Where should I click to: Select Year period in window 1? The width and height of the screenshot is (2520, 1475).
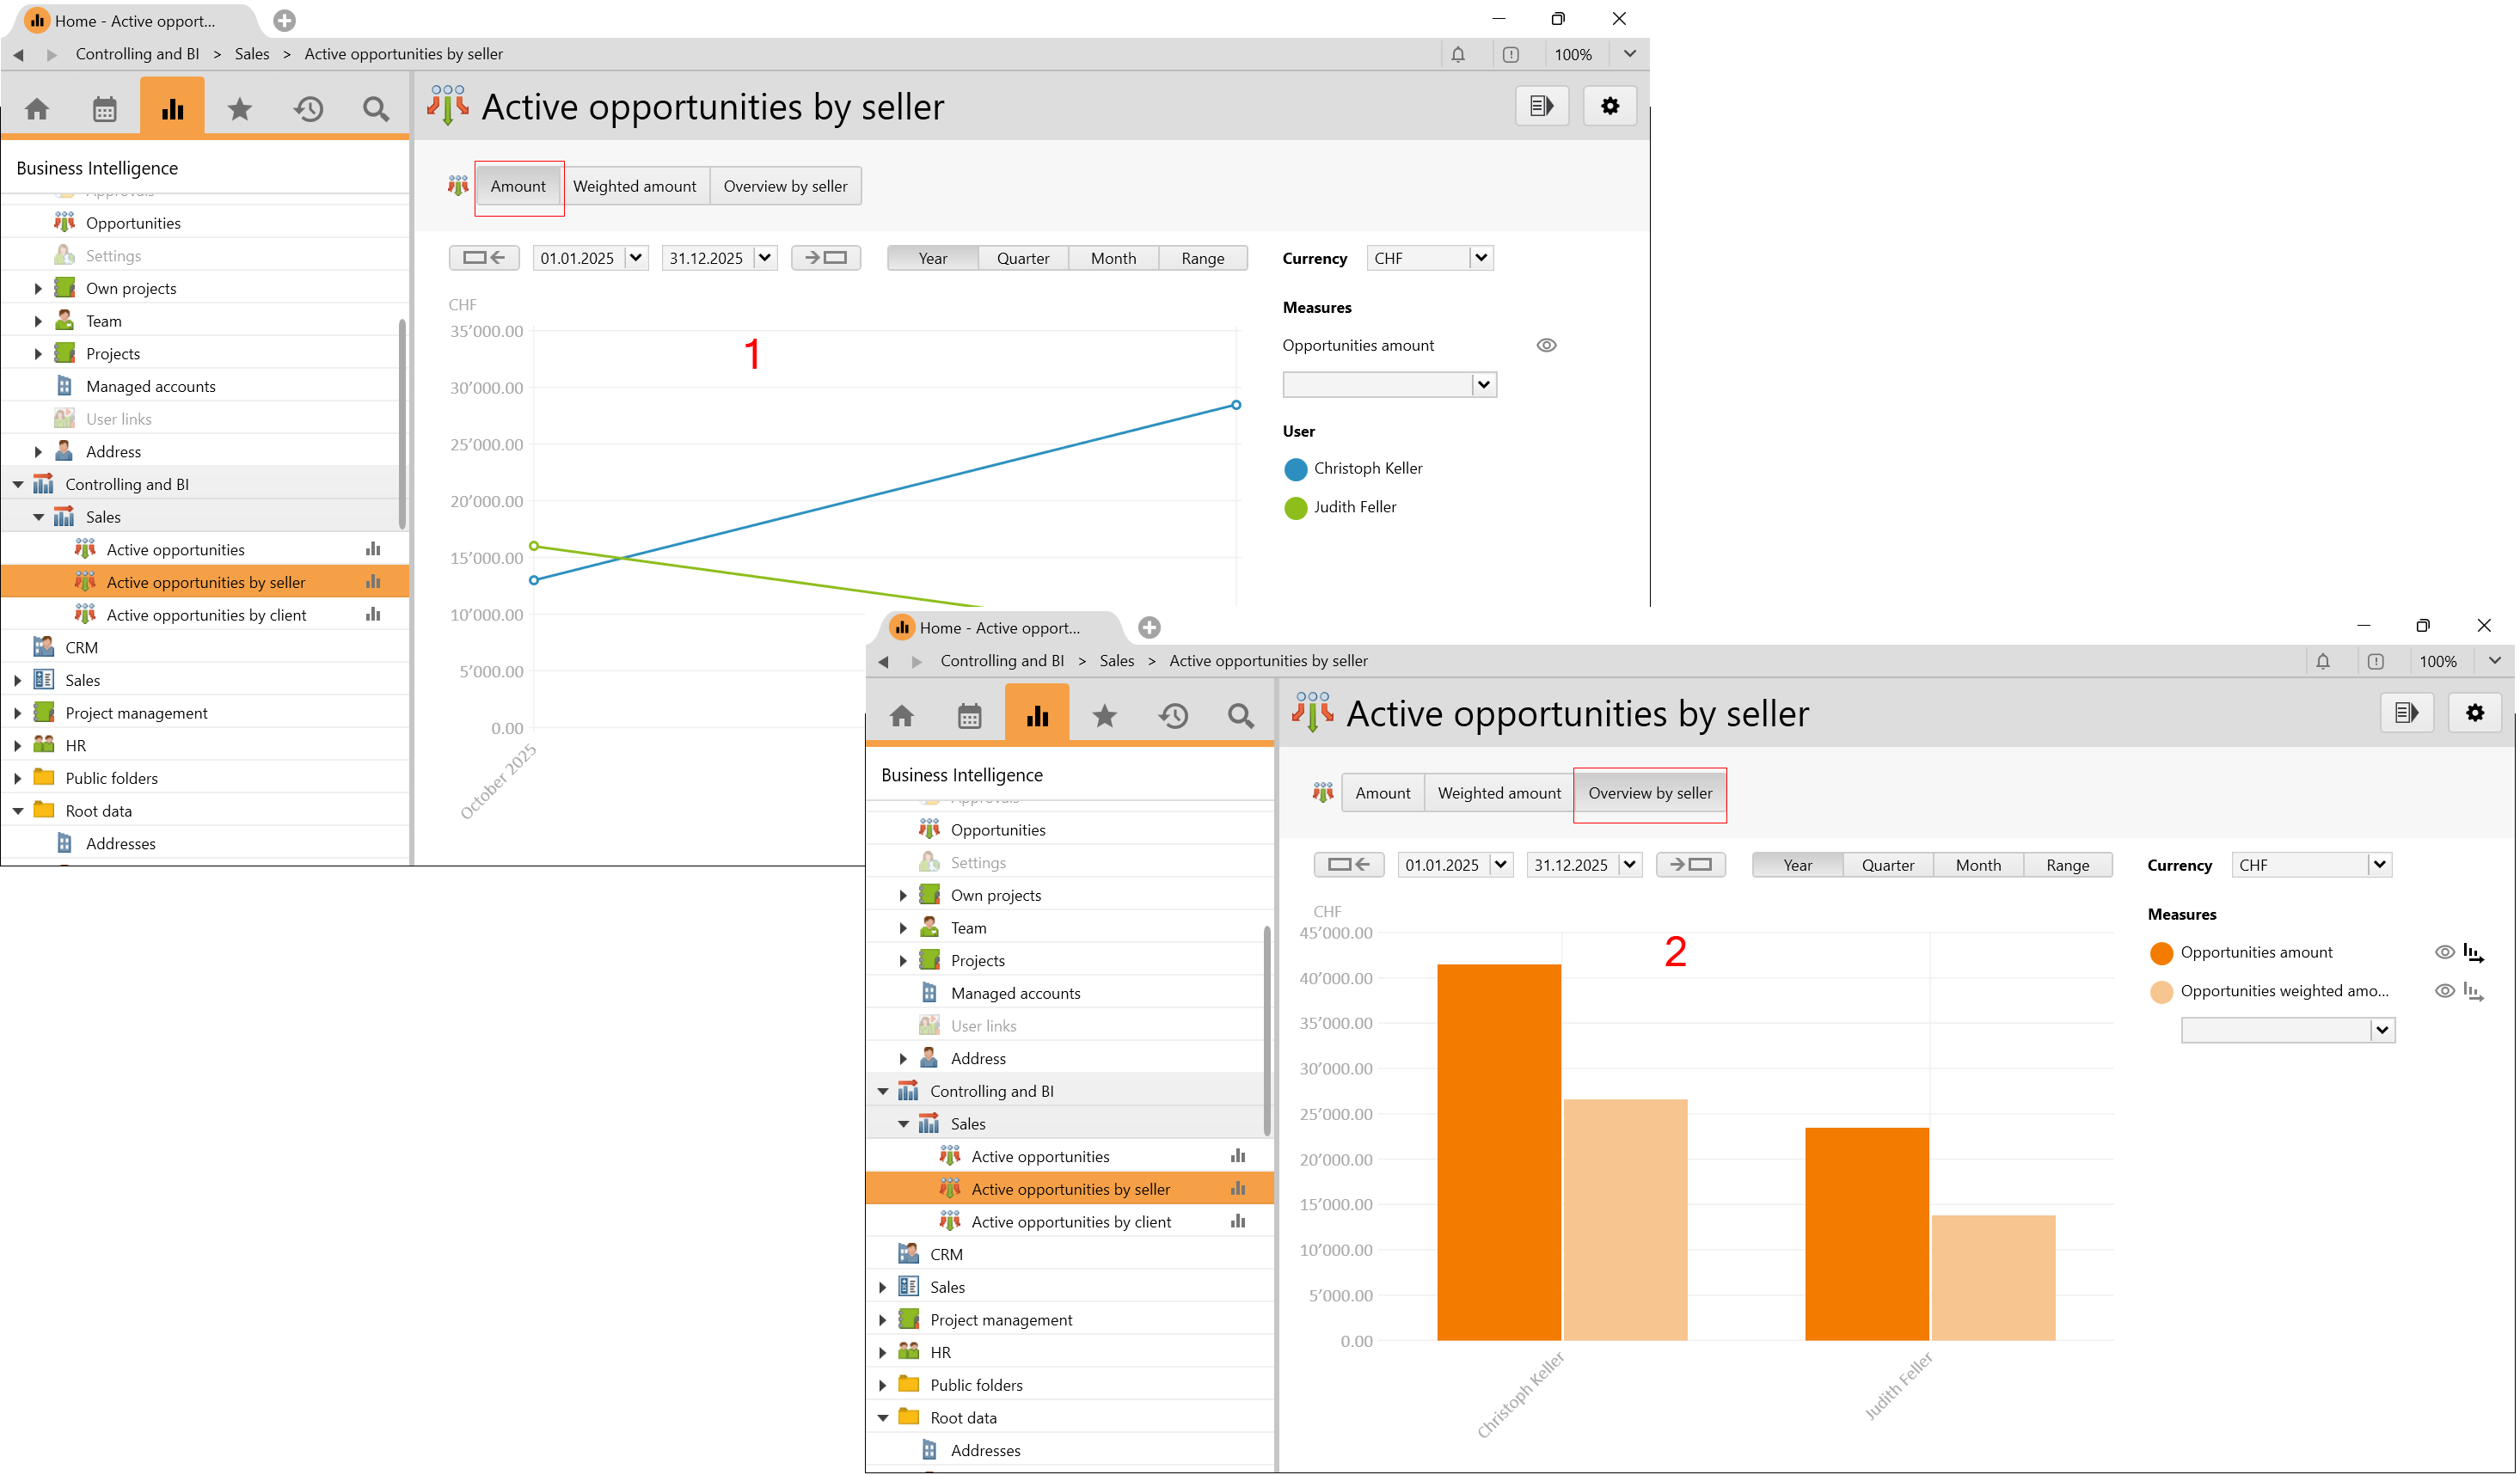pos(932,258)
